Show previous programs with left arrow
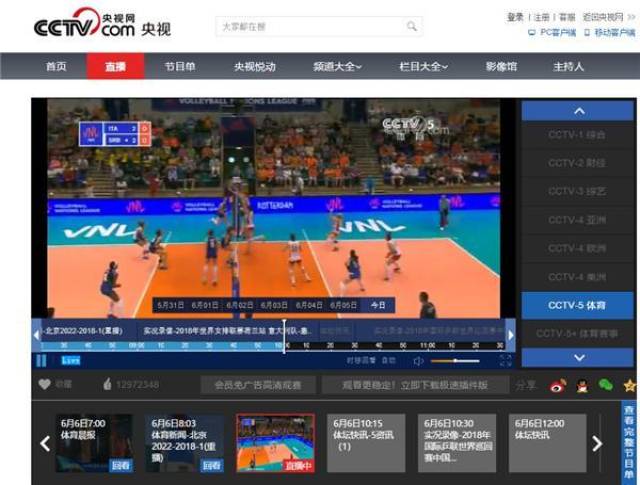 tap(45, 443)
